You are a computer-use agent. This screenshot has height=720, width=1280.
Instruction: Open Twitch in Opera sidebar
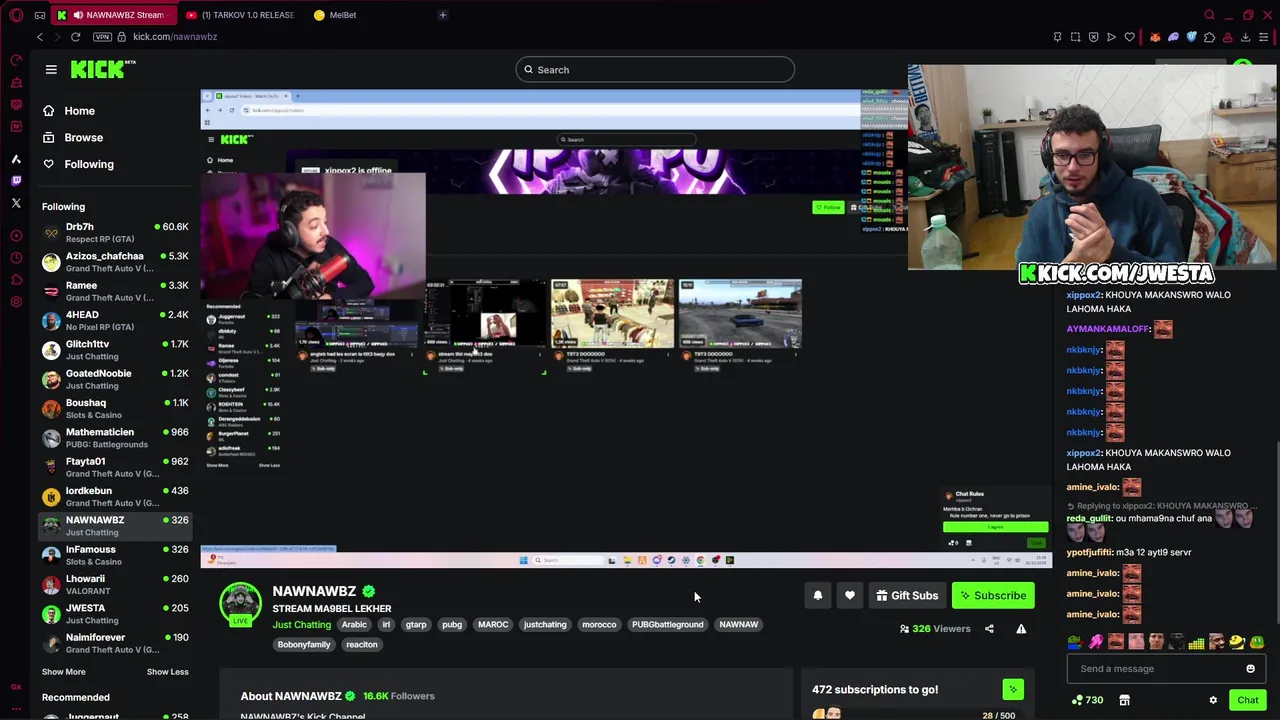click(16, 181)
